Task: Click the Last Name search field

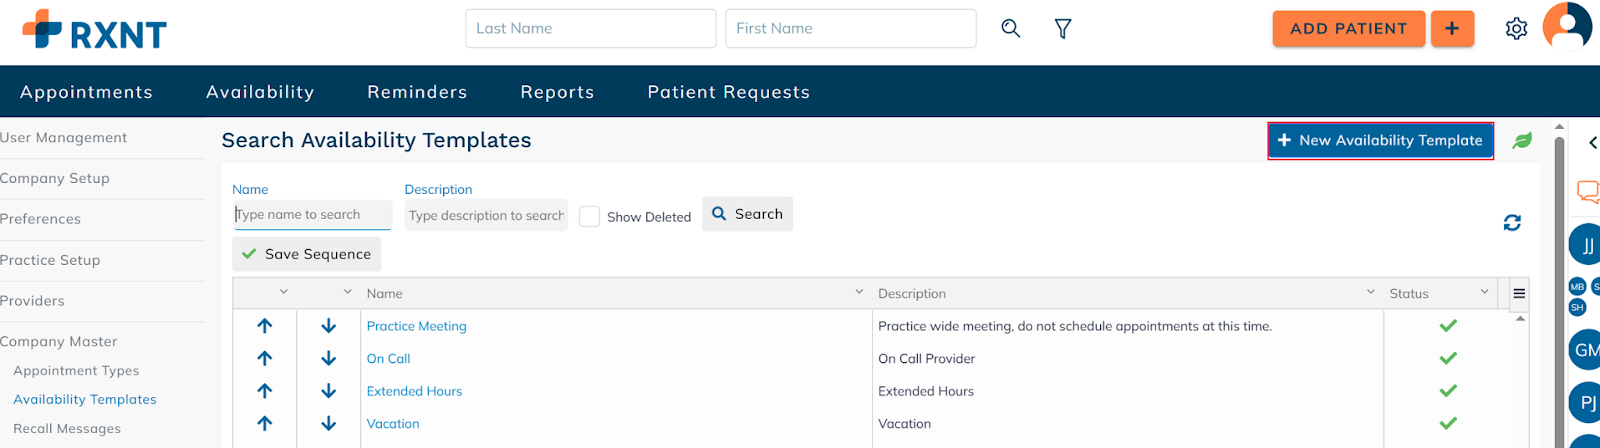Action: pyautogui.click(x=590, y=29)
